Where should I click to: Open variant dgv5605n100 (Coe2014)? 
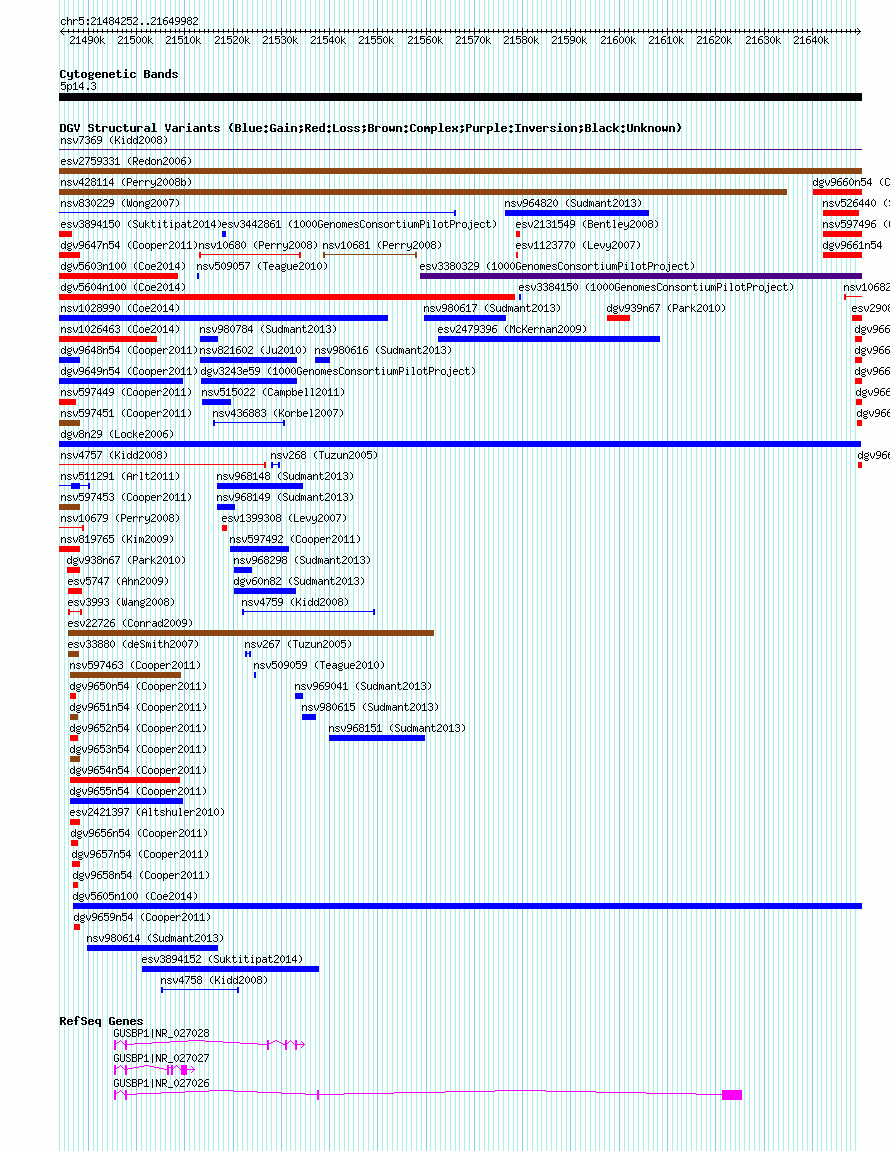(x=135, y=896)
